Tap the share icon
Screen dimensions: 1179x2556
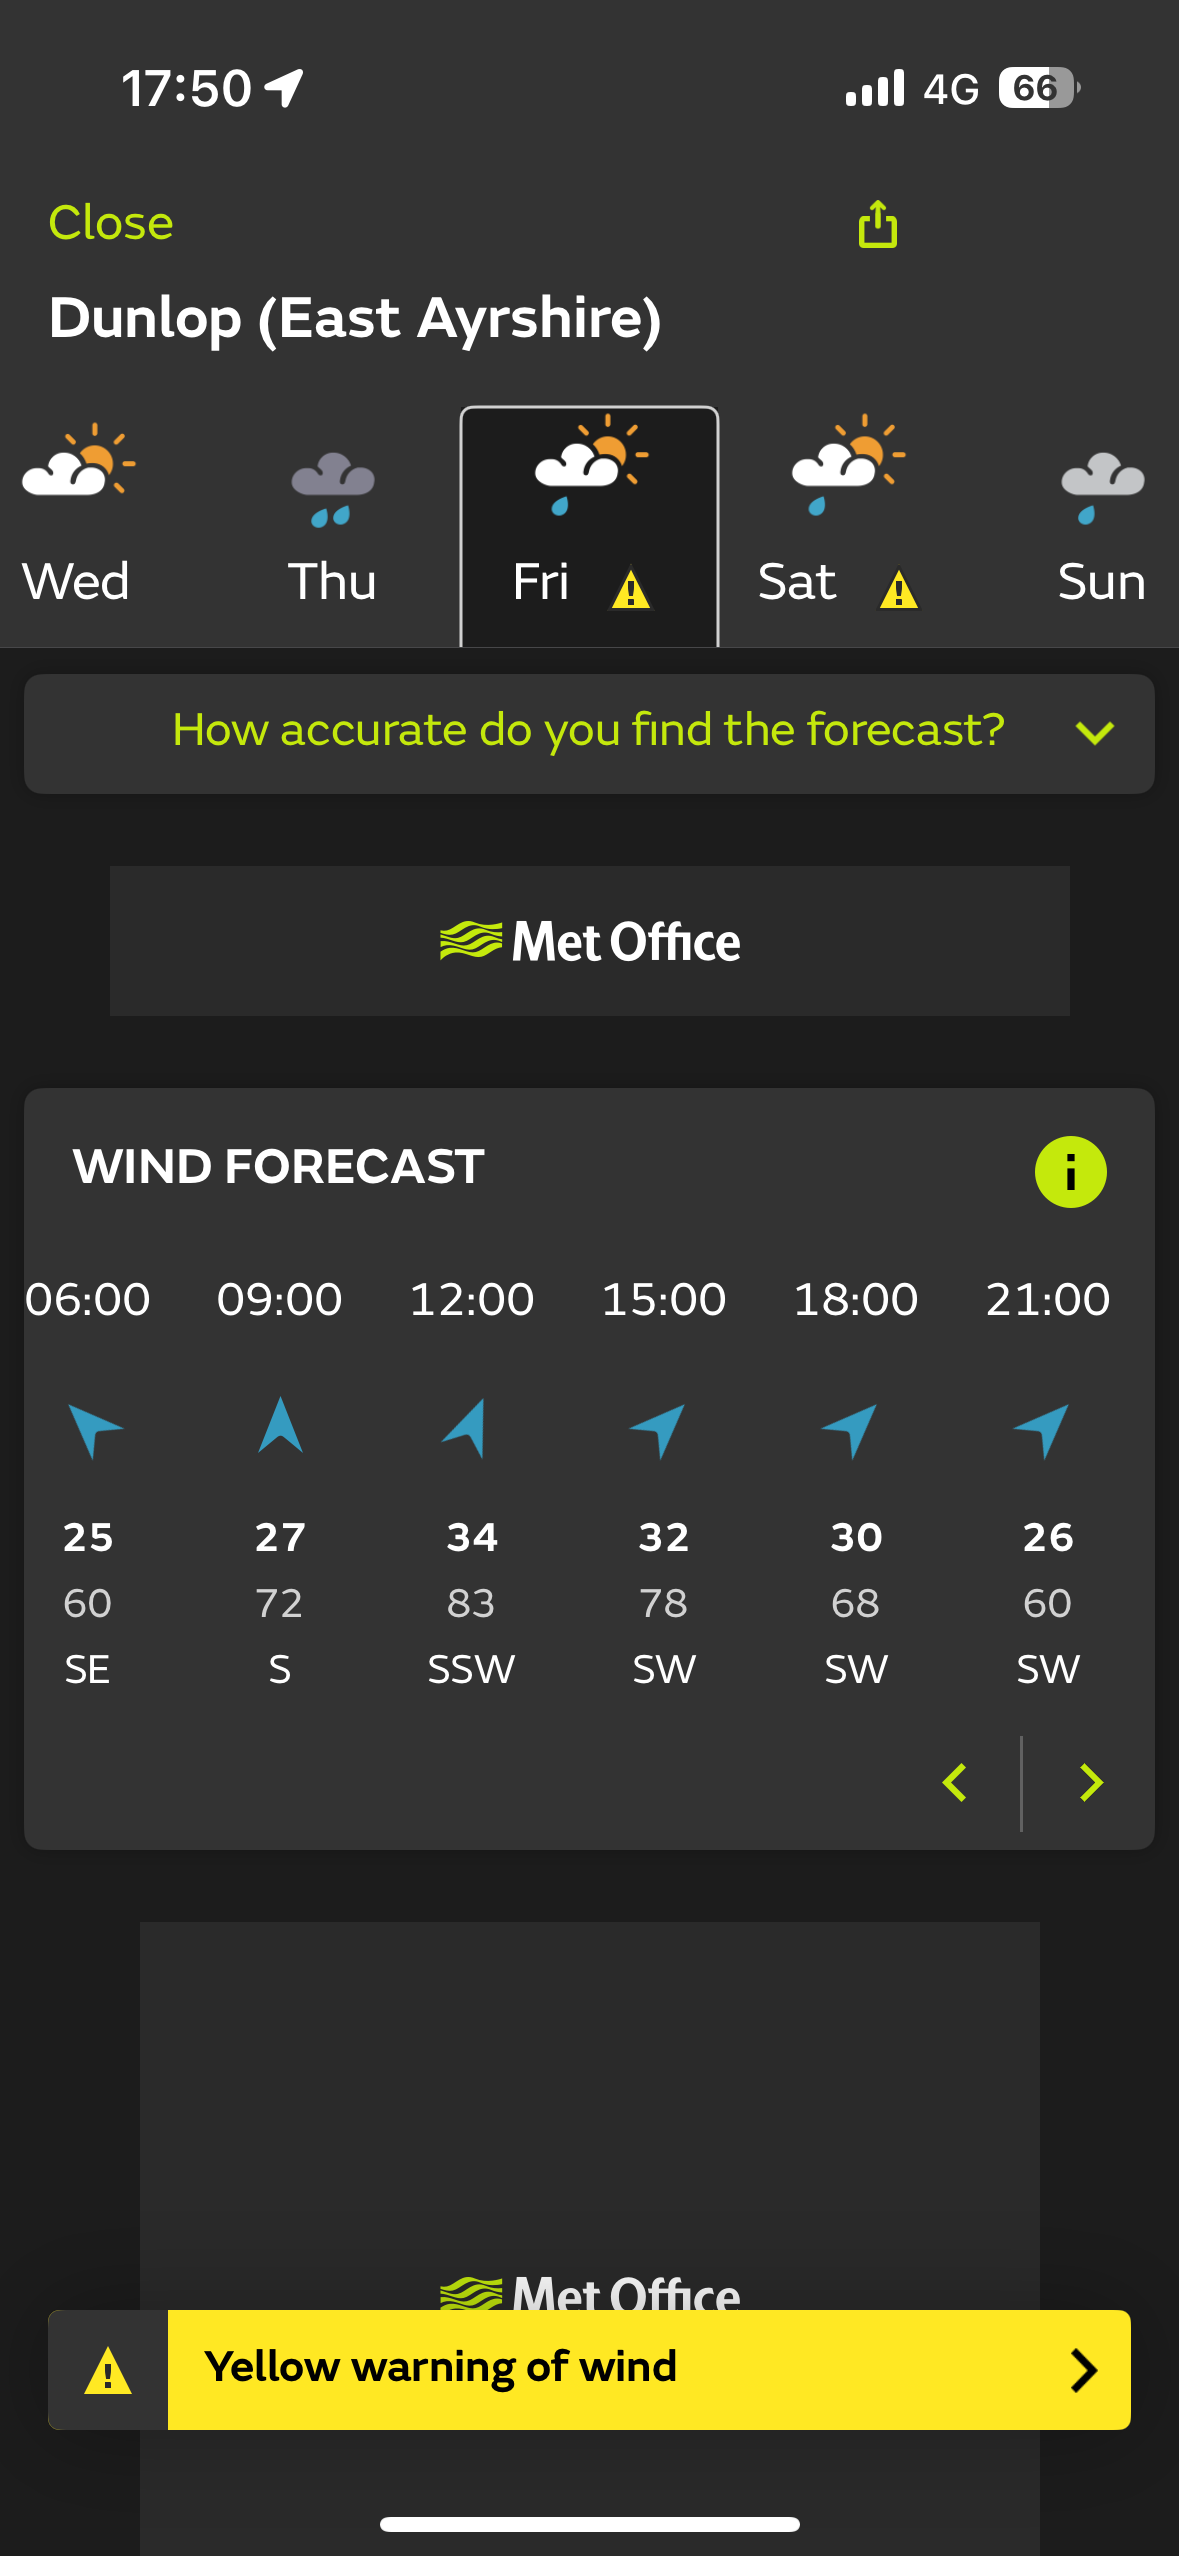coord(877,224)
